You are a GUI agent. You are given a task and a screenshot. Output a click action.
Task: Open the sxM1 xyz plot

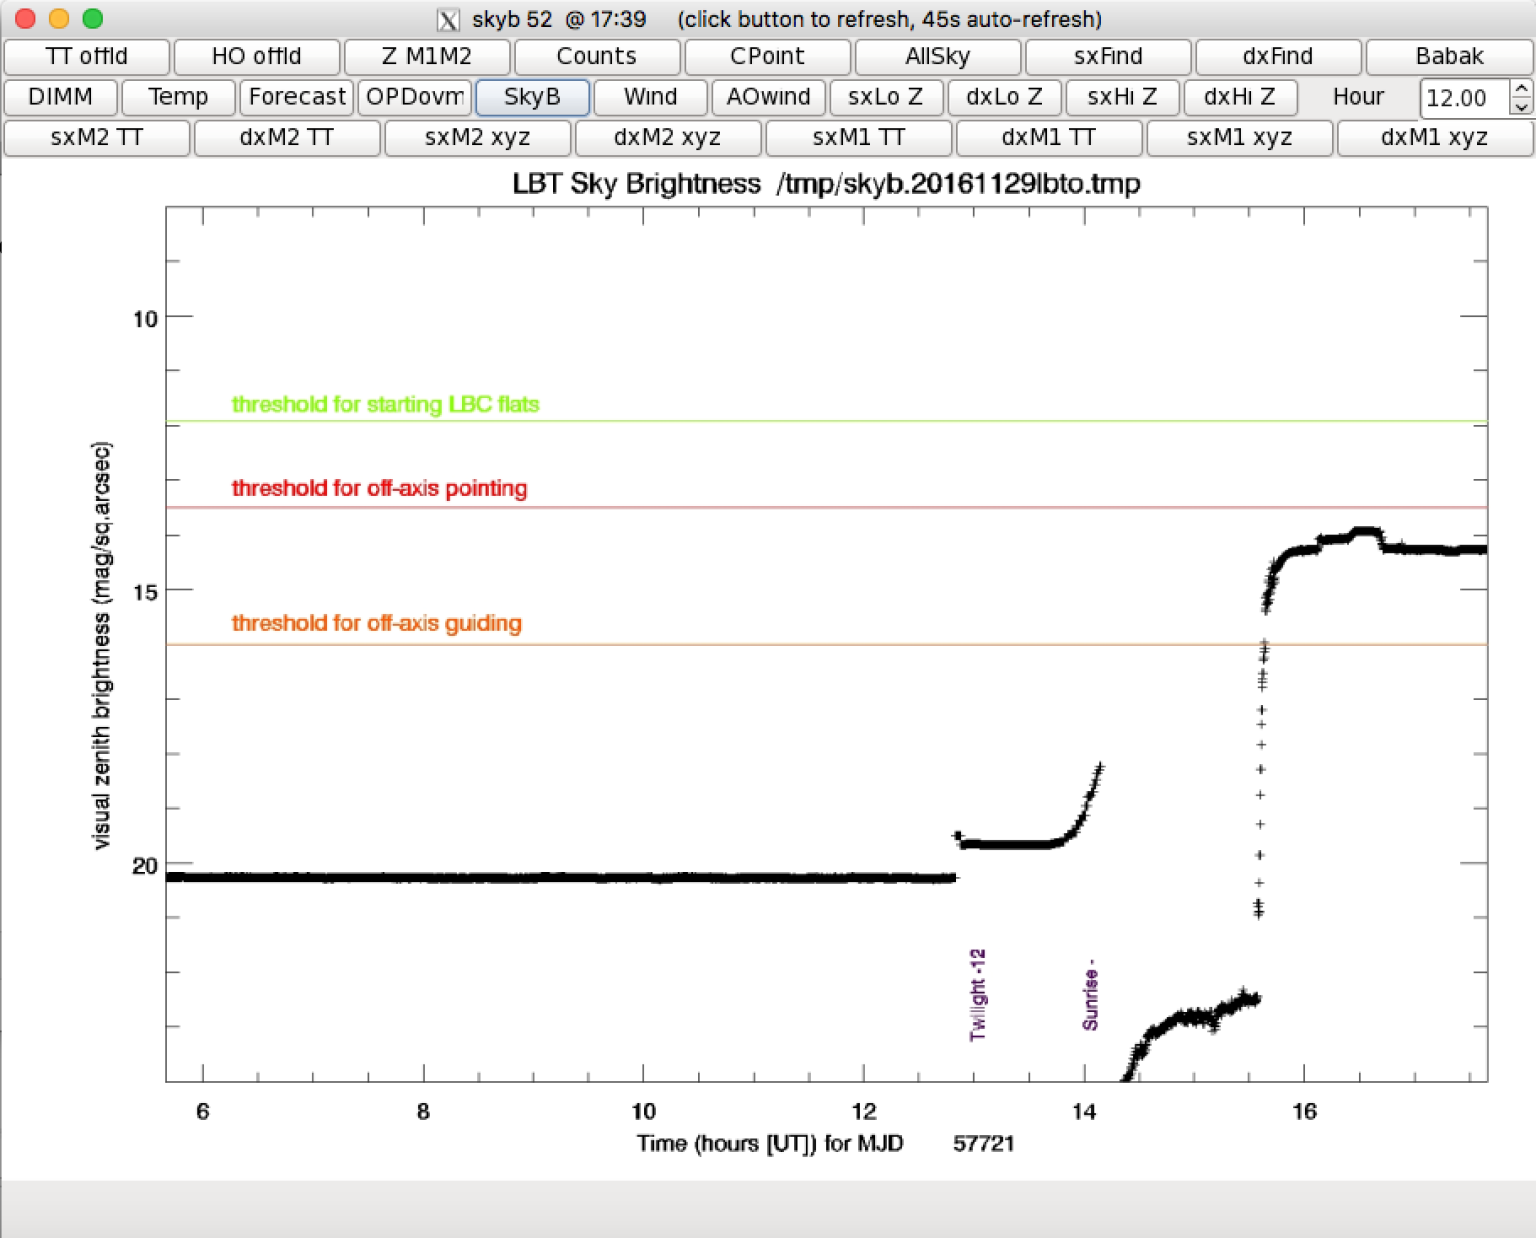[1240, 137]
